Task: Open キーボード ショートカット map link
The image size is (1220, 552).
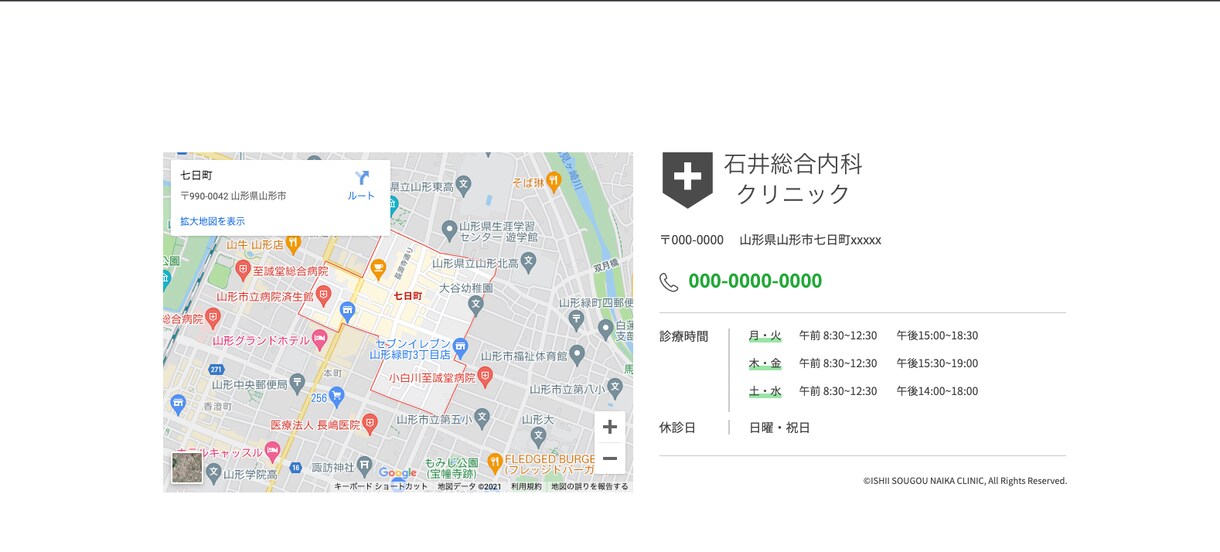Action: [381, 487]
